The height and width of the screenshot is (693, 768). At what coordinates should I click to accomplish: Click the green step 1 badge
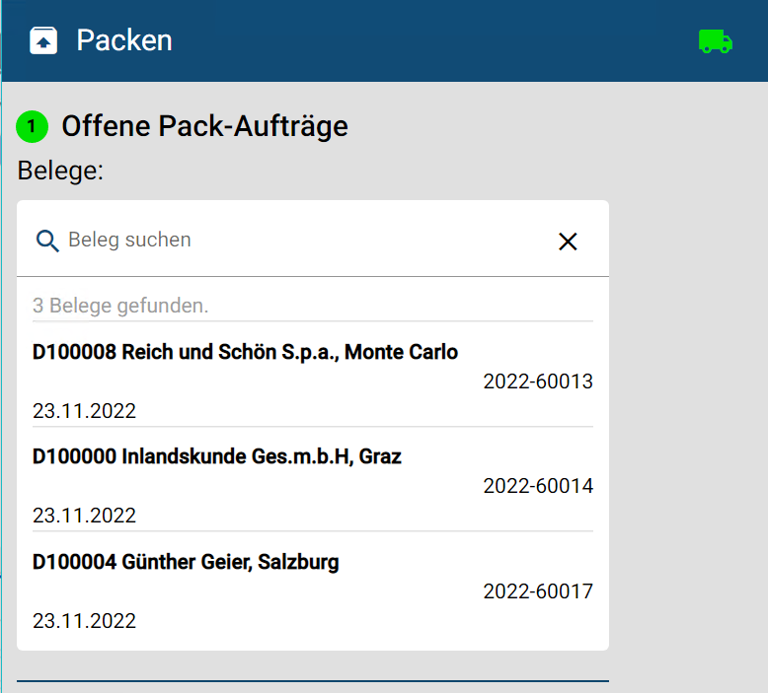click(x=32, y=127)
